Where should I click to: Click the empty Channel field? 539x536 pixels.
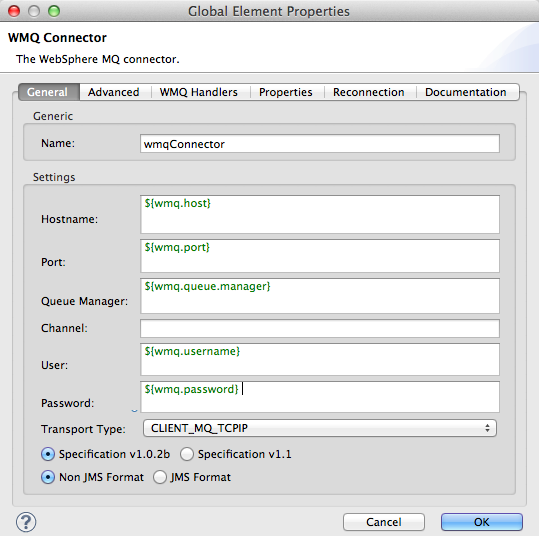[x=320, y=329]
